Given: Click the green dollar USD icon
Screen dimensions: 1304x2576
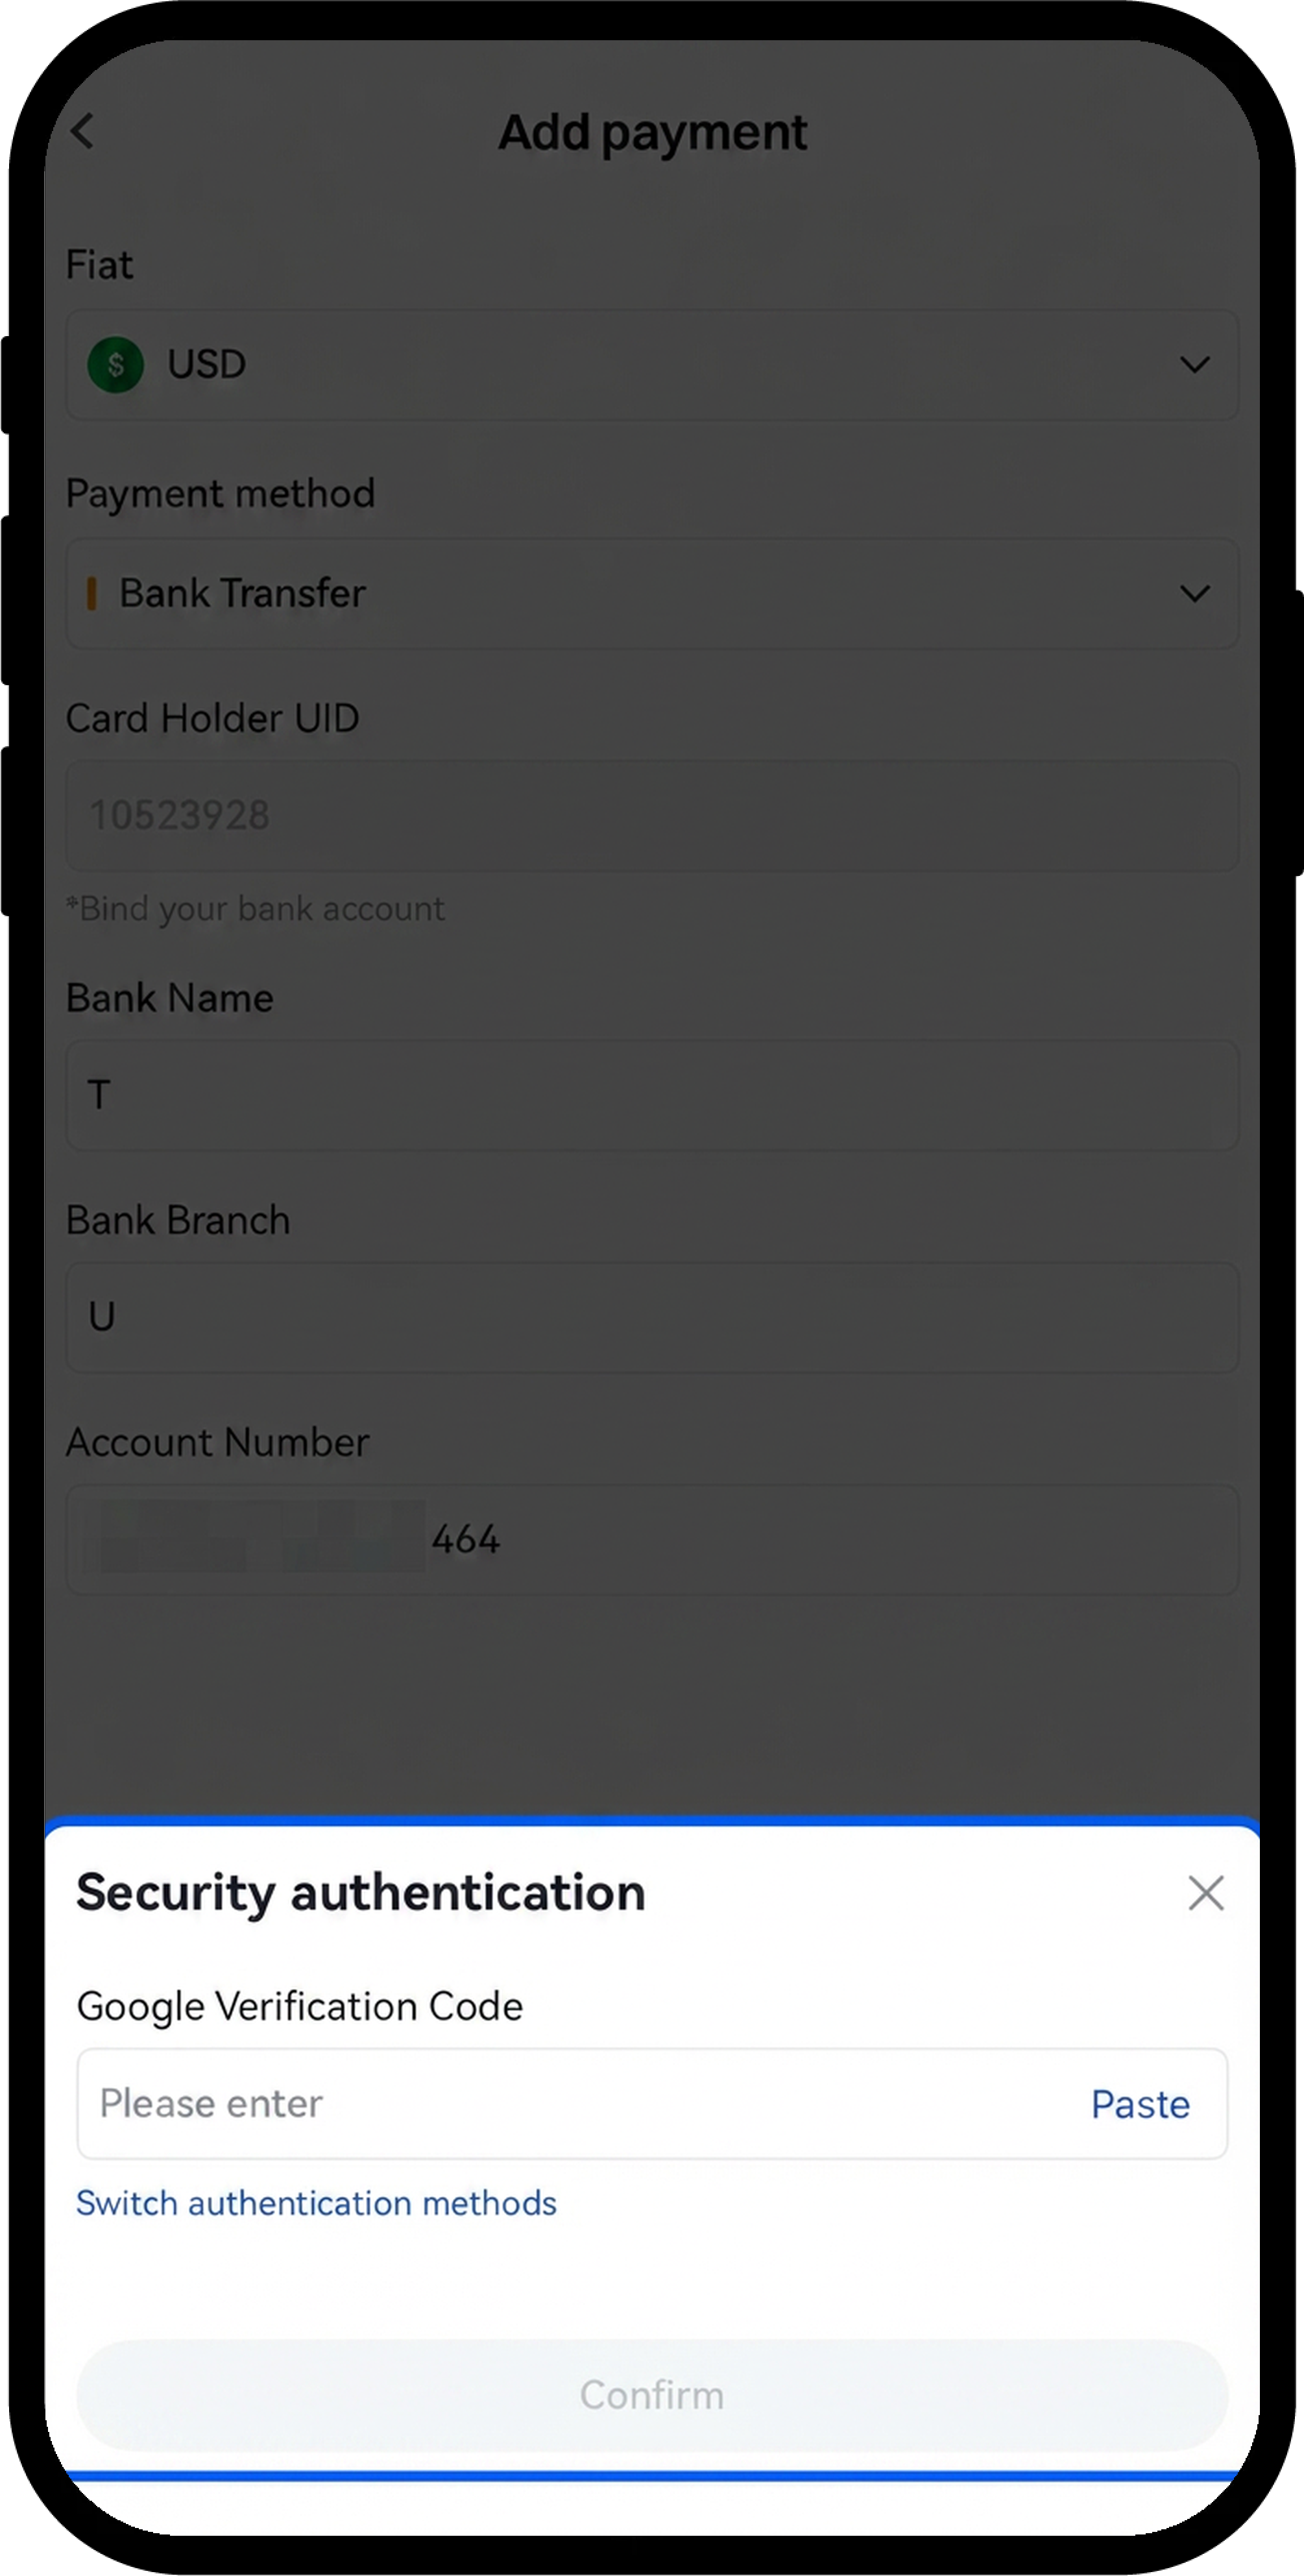Looking at the screenshot, I should coord(116,364).
